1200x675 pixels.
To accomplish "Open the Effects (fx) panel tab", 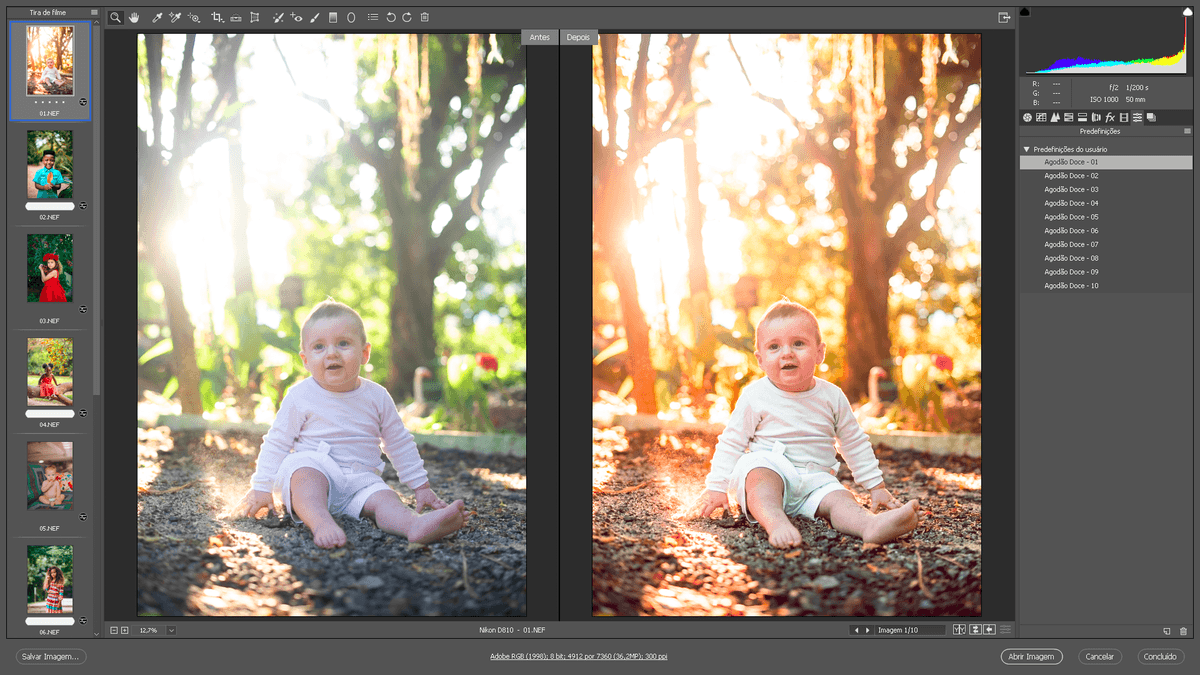I will pos(1110,117).
